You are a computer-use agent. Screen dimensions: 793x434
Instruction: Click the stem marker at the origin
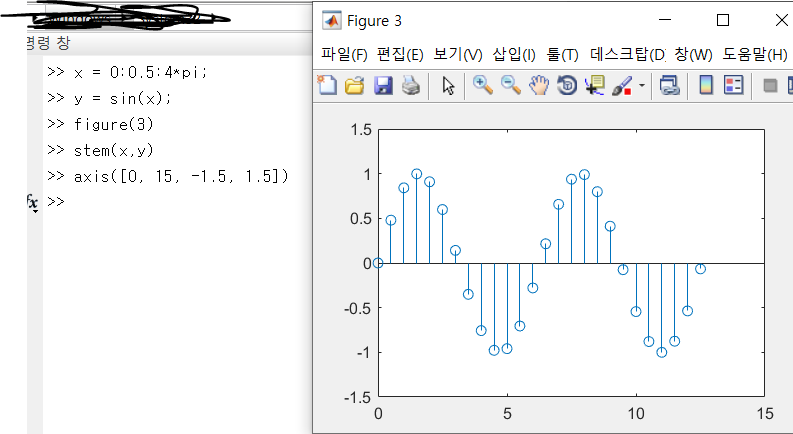tap(378, 263)
